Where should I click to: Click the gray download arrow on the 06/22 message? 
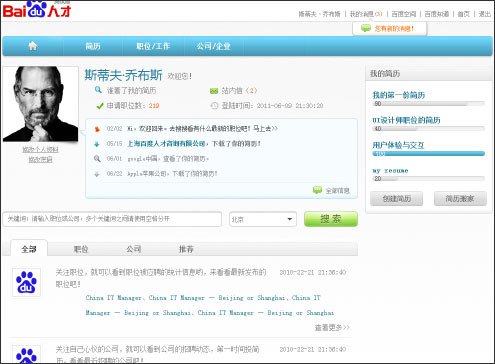coord(97,174)
